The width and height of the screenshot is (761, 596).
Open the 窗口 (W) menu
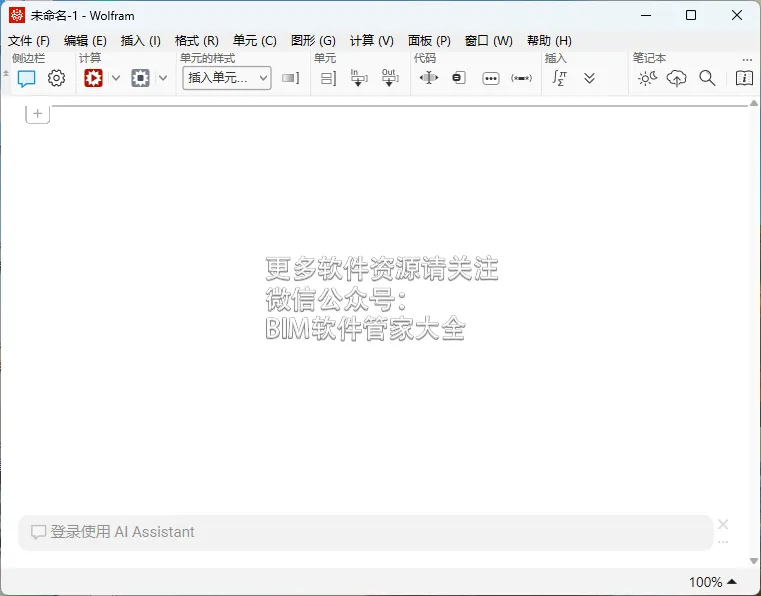(488, 41)
